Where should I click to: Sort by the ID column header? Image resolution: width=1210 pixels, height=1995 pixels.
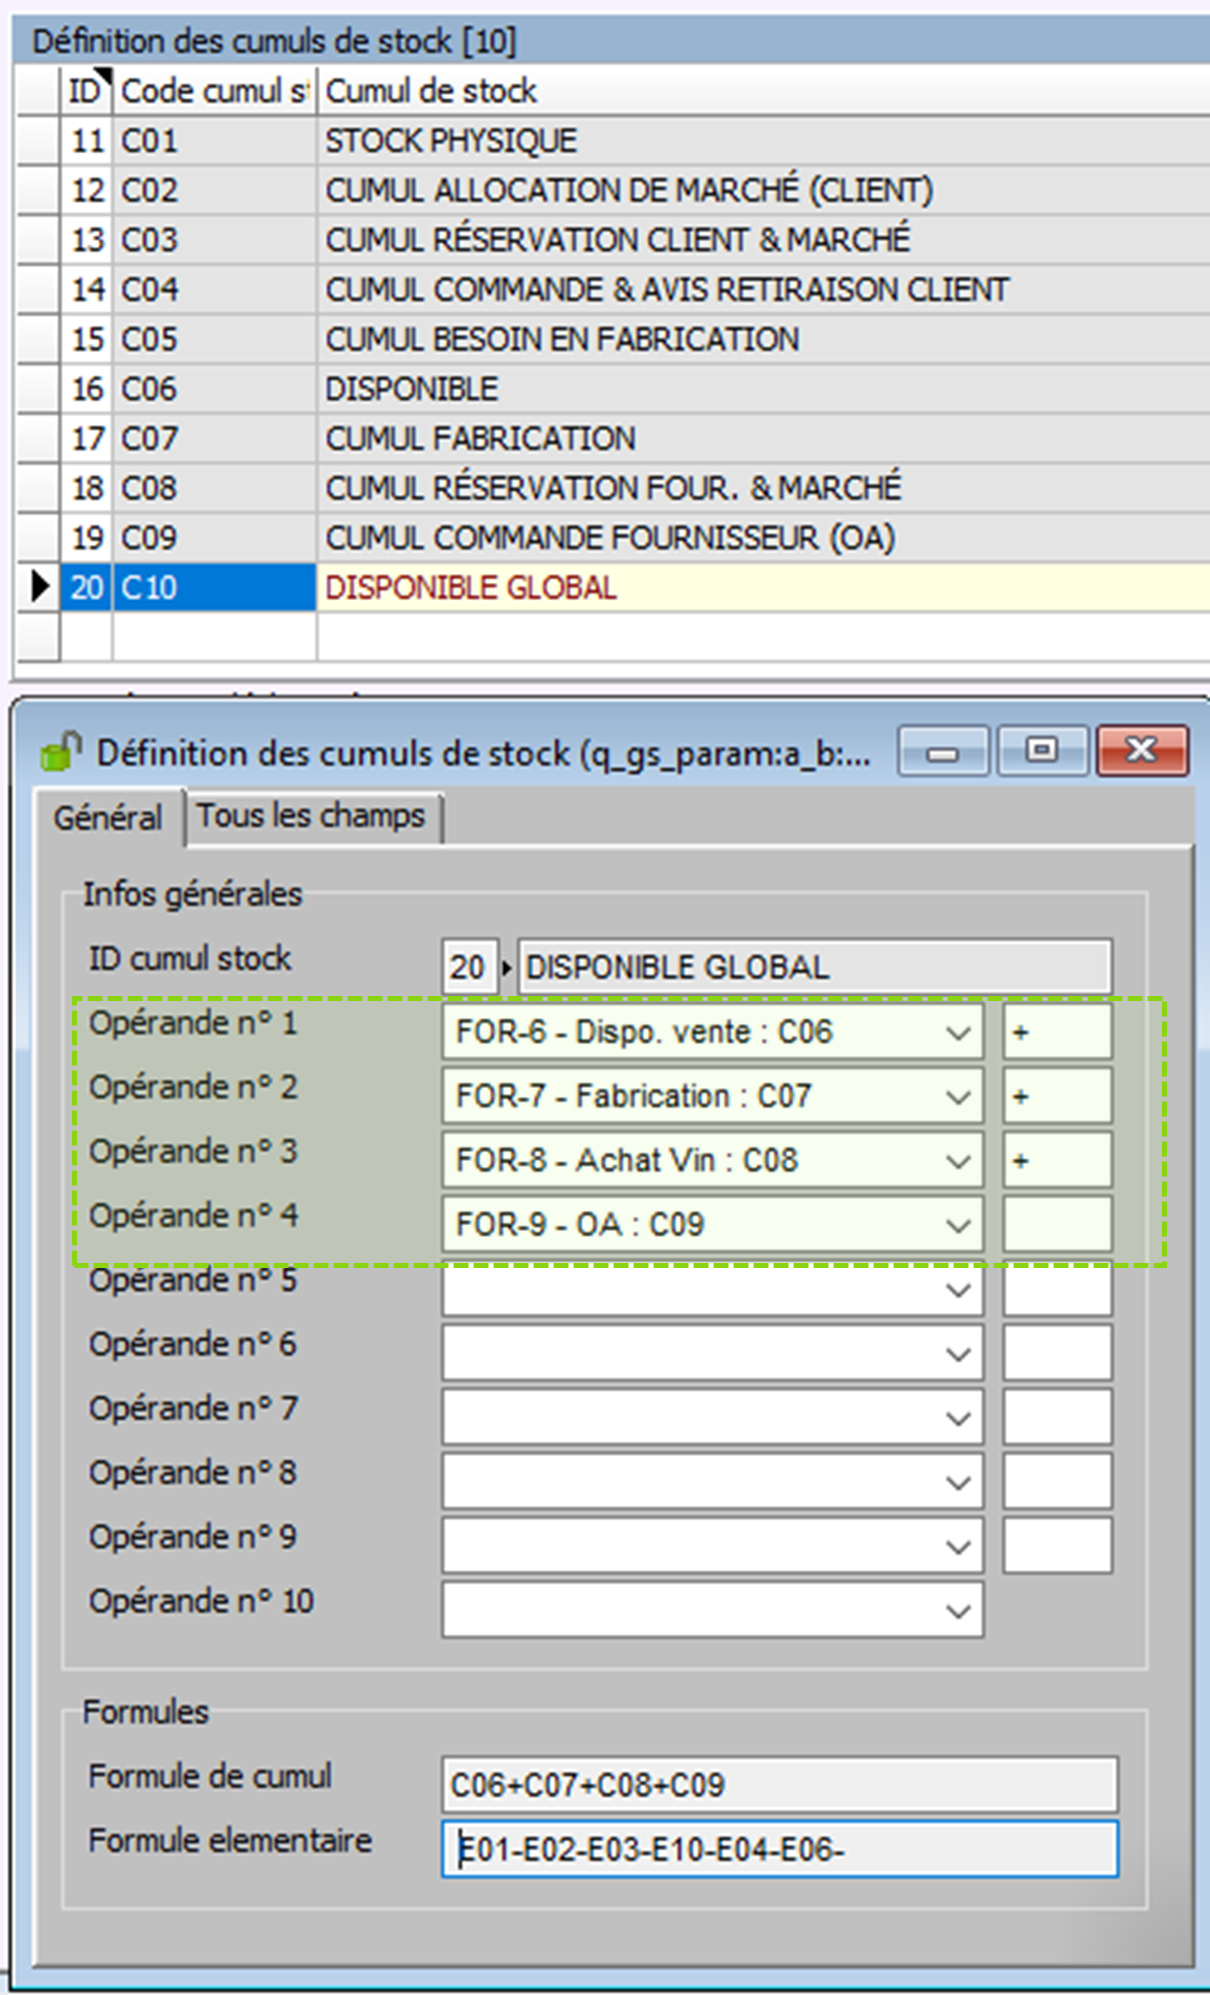tap(84, 91)
